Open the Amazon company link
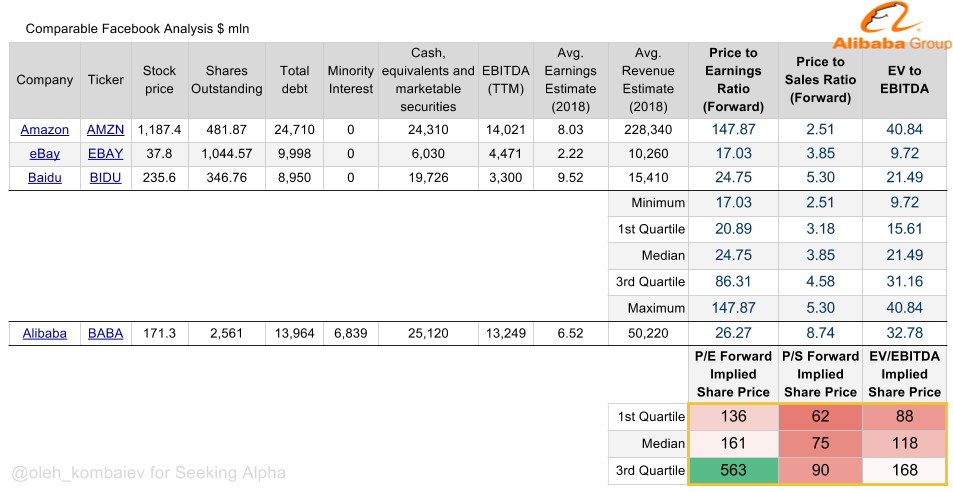This screenshot has width=953, height=492. click(44, 130)
